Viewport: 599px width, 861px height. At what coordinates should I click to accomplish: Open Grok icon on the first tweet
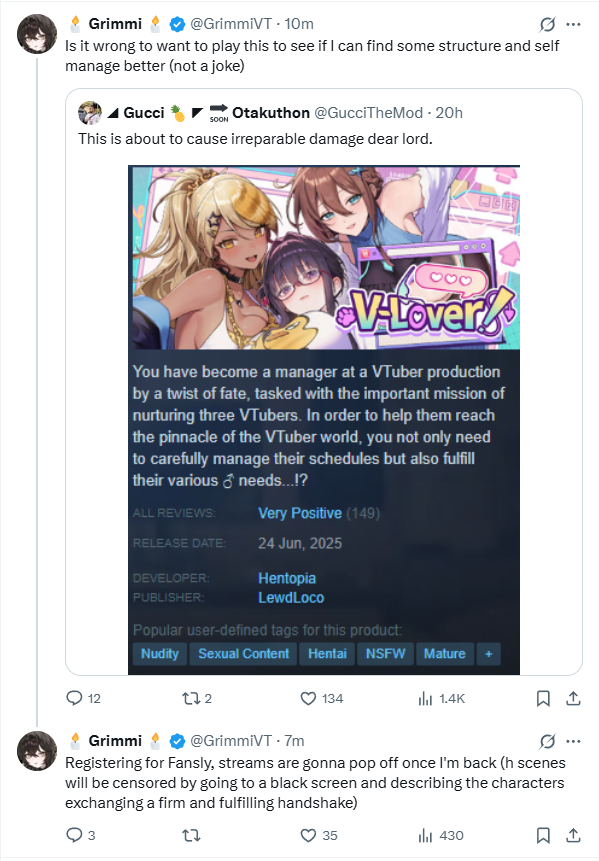(x=547, y=24)
